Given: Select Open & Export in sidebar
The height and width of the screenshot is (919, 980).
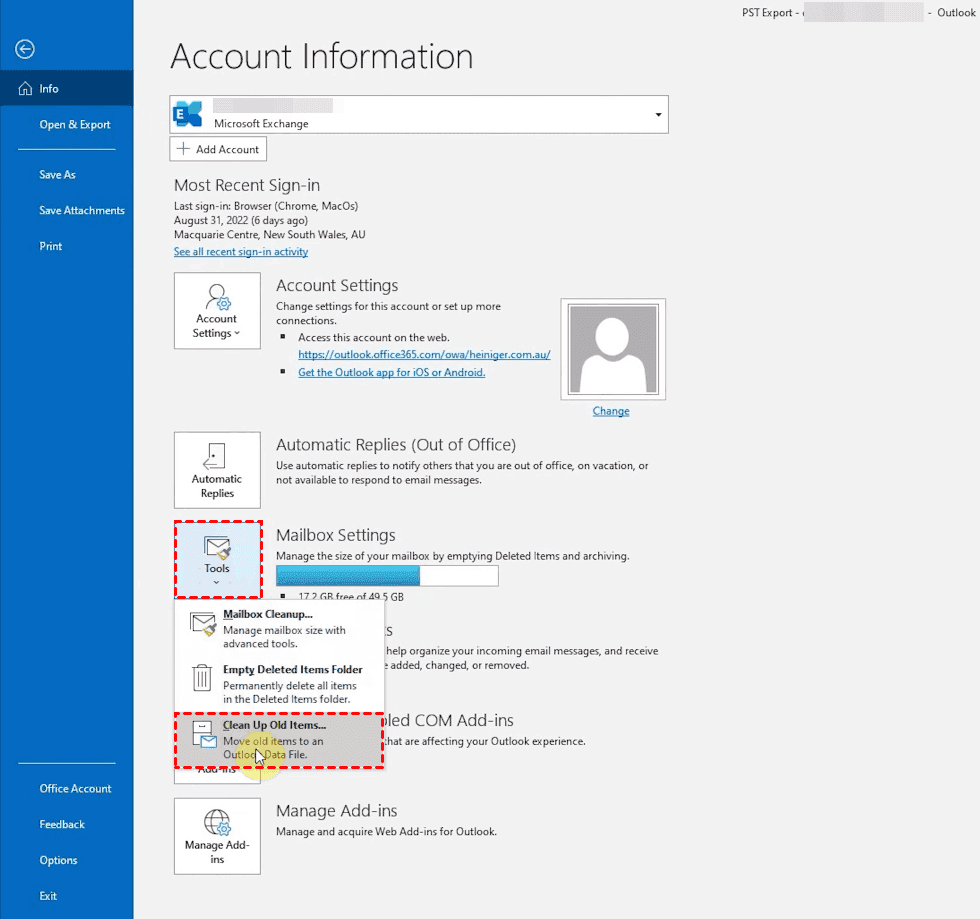Looking at the screenshot, I should (x=75, y=125).
